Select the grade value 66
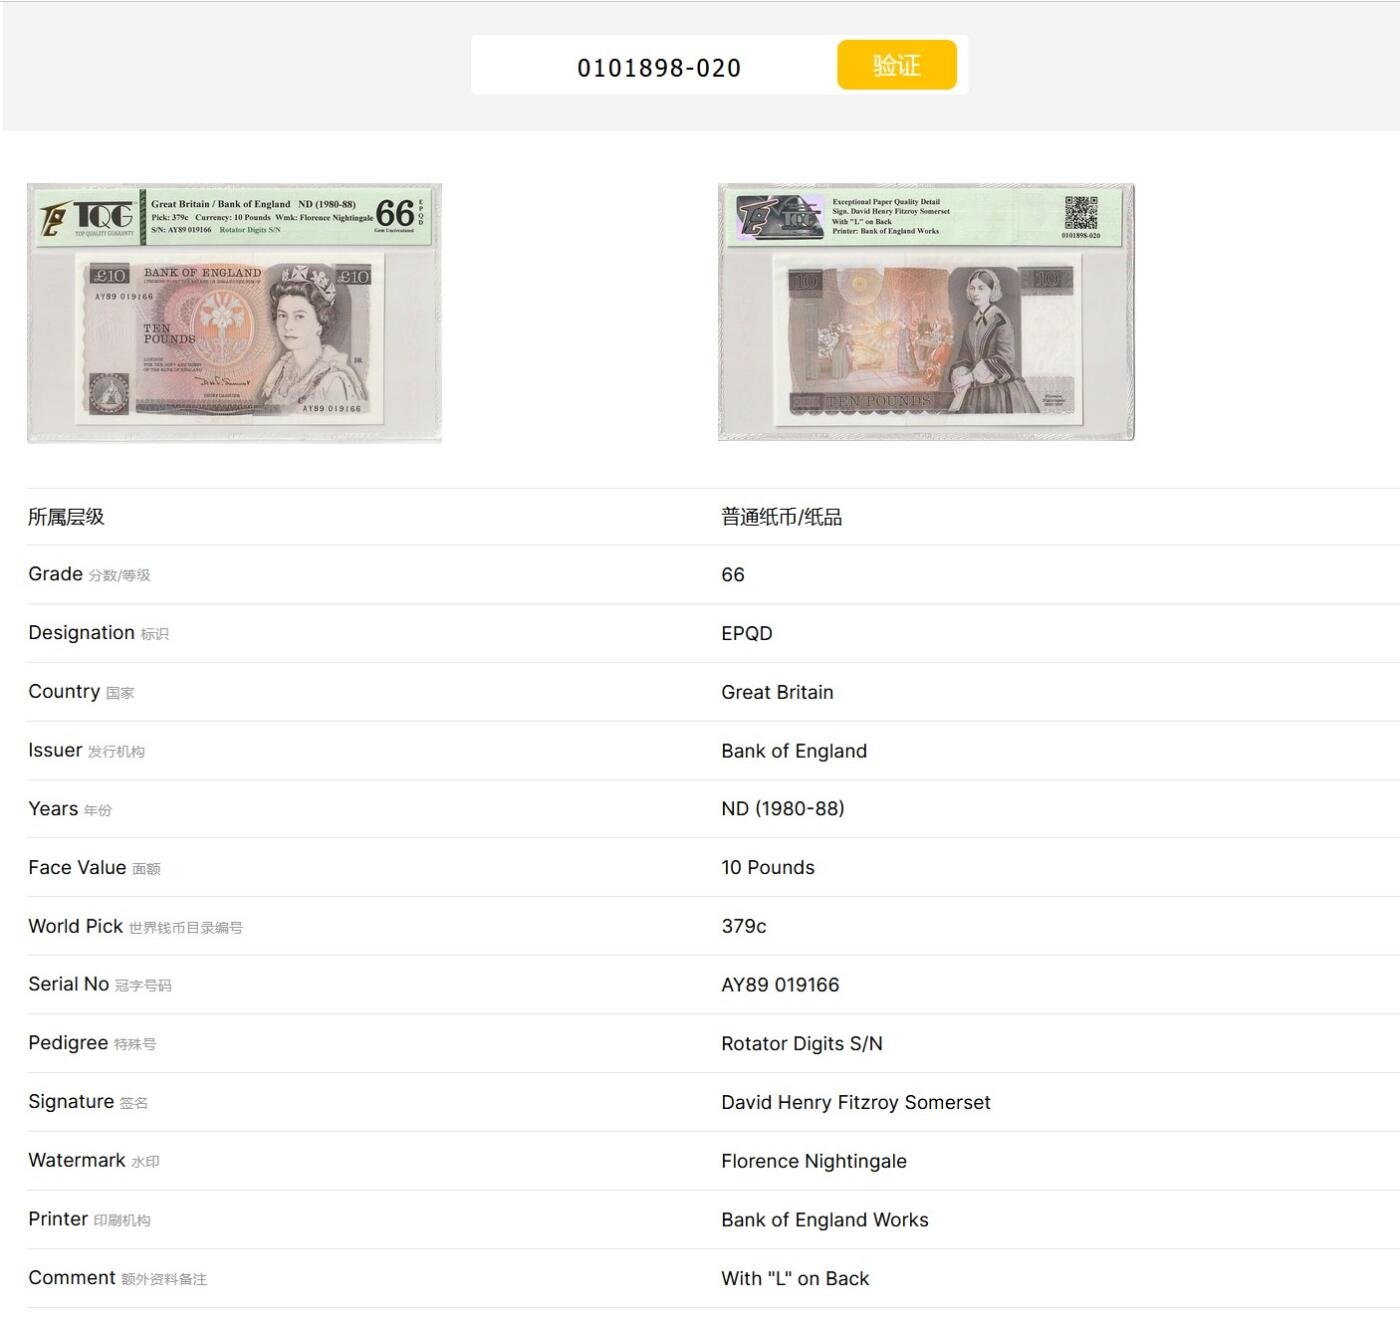 733,575
